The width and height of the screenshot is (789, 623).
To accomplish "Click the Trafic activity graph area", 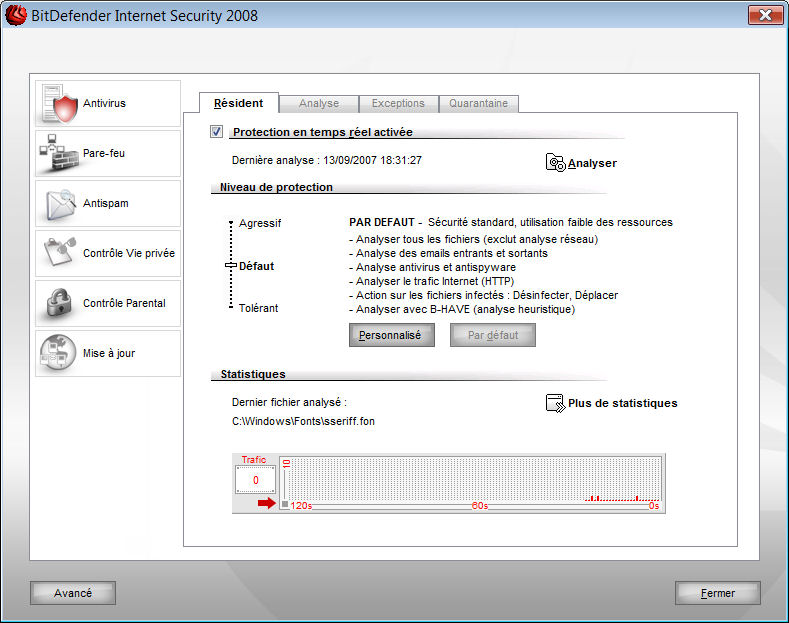I will (x=475, y=481).
